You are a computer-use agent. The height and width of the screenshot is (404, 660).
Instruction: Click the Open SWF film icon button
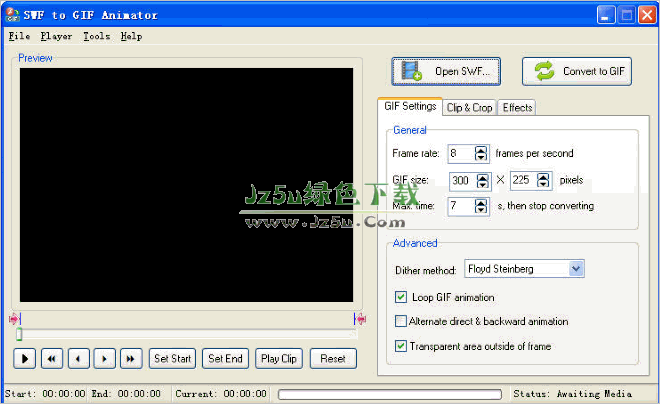446,72
